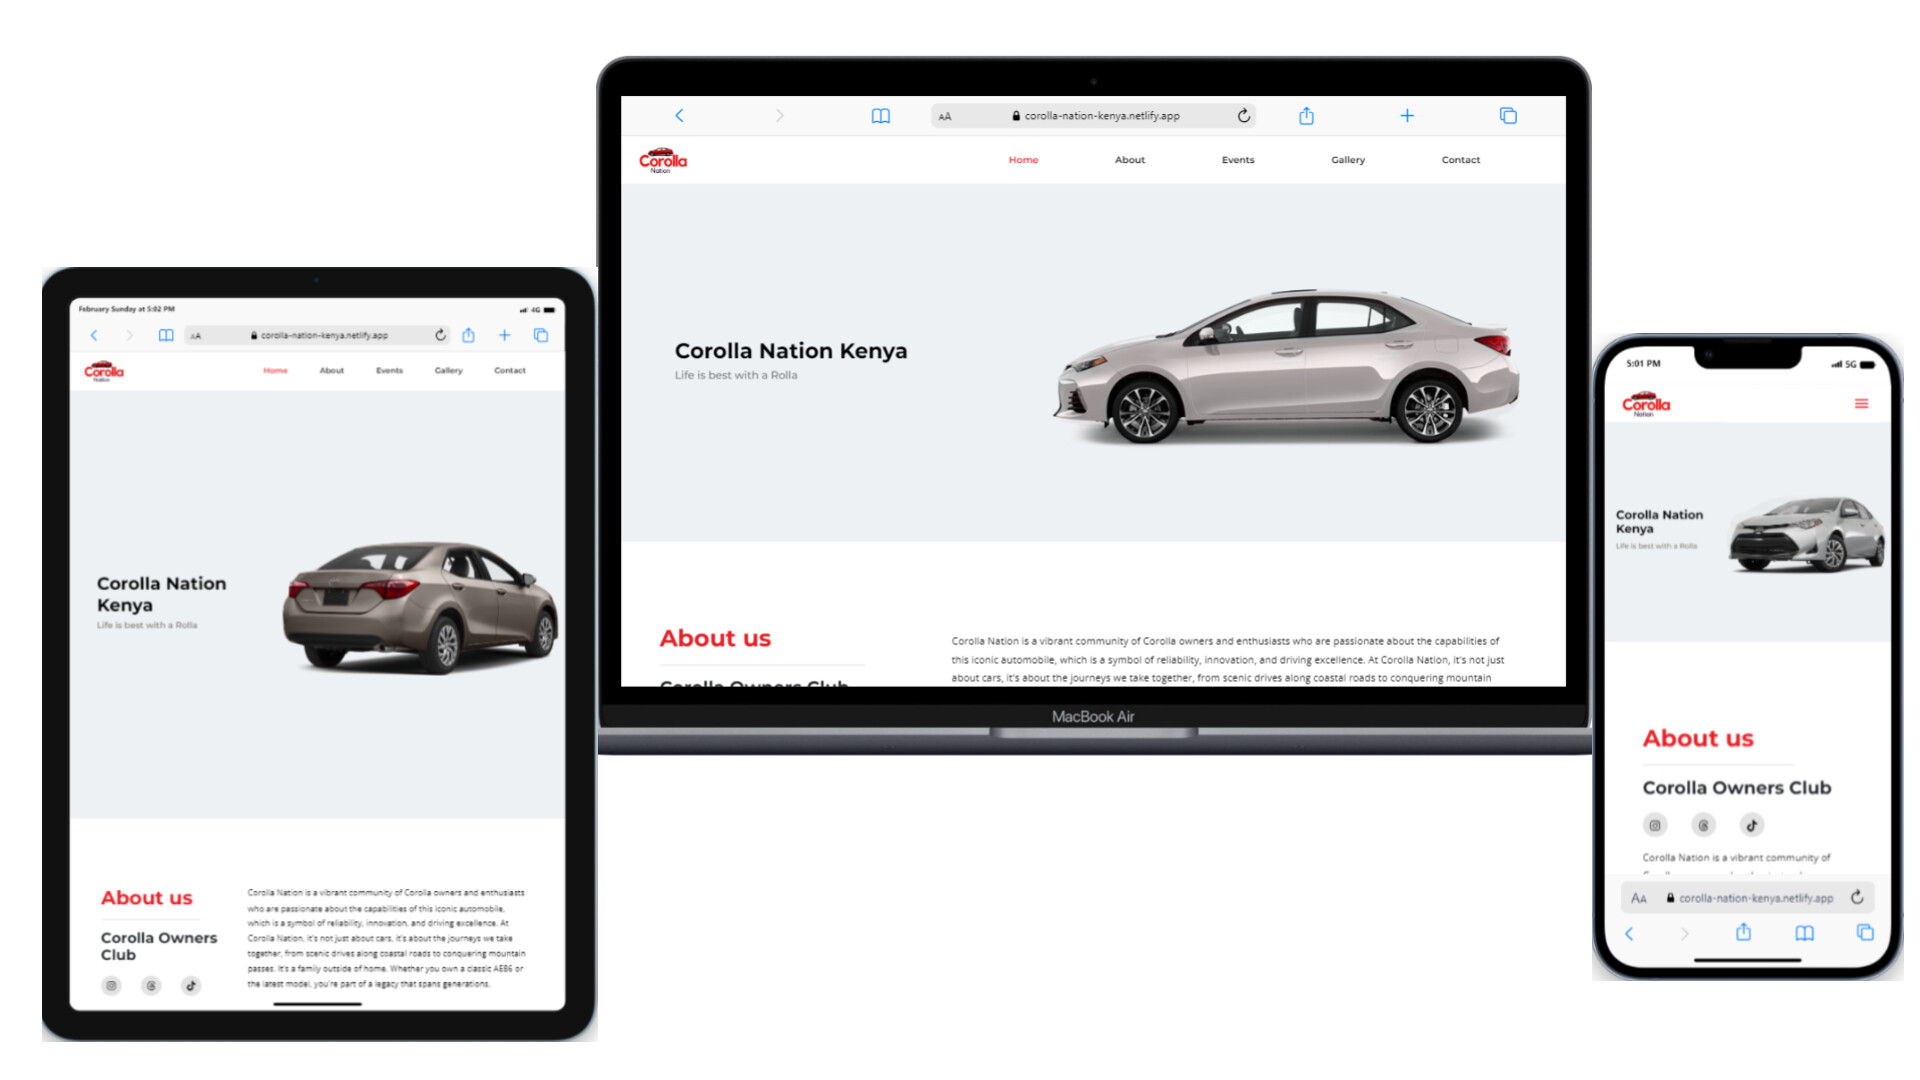Viewport: 1920px width, 1080px height.
Task: Click Corolla Owners Club text on iPad
Action: [x=159, y=946]
